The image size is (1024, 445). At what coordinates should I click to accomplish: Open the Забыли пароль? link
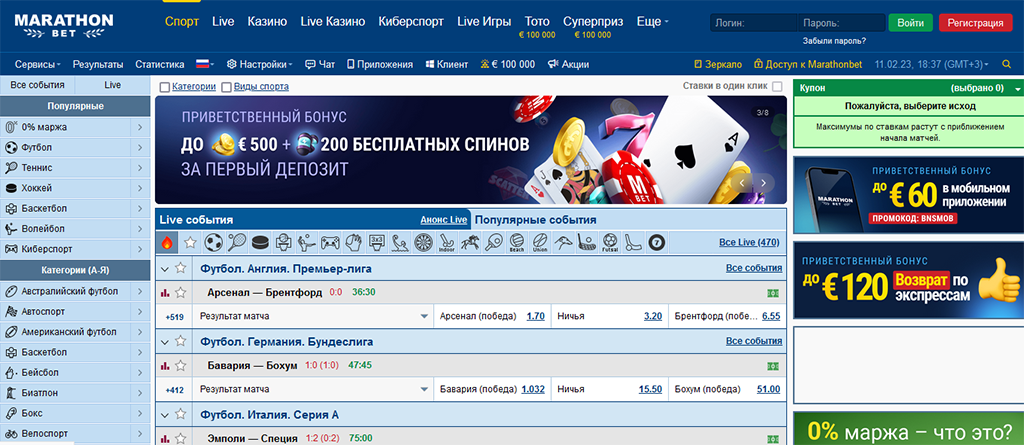(x=835, y=41)
